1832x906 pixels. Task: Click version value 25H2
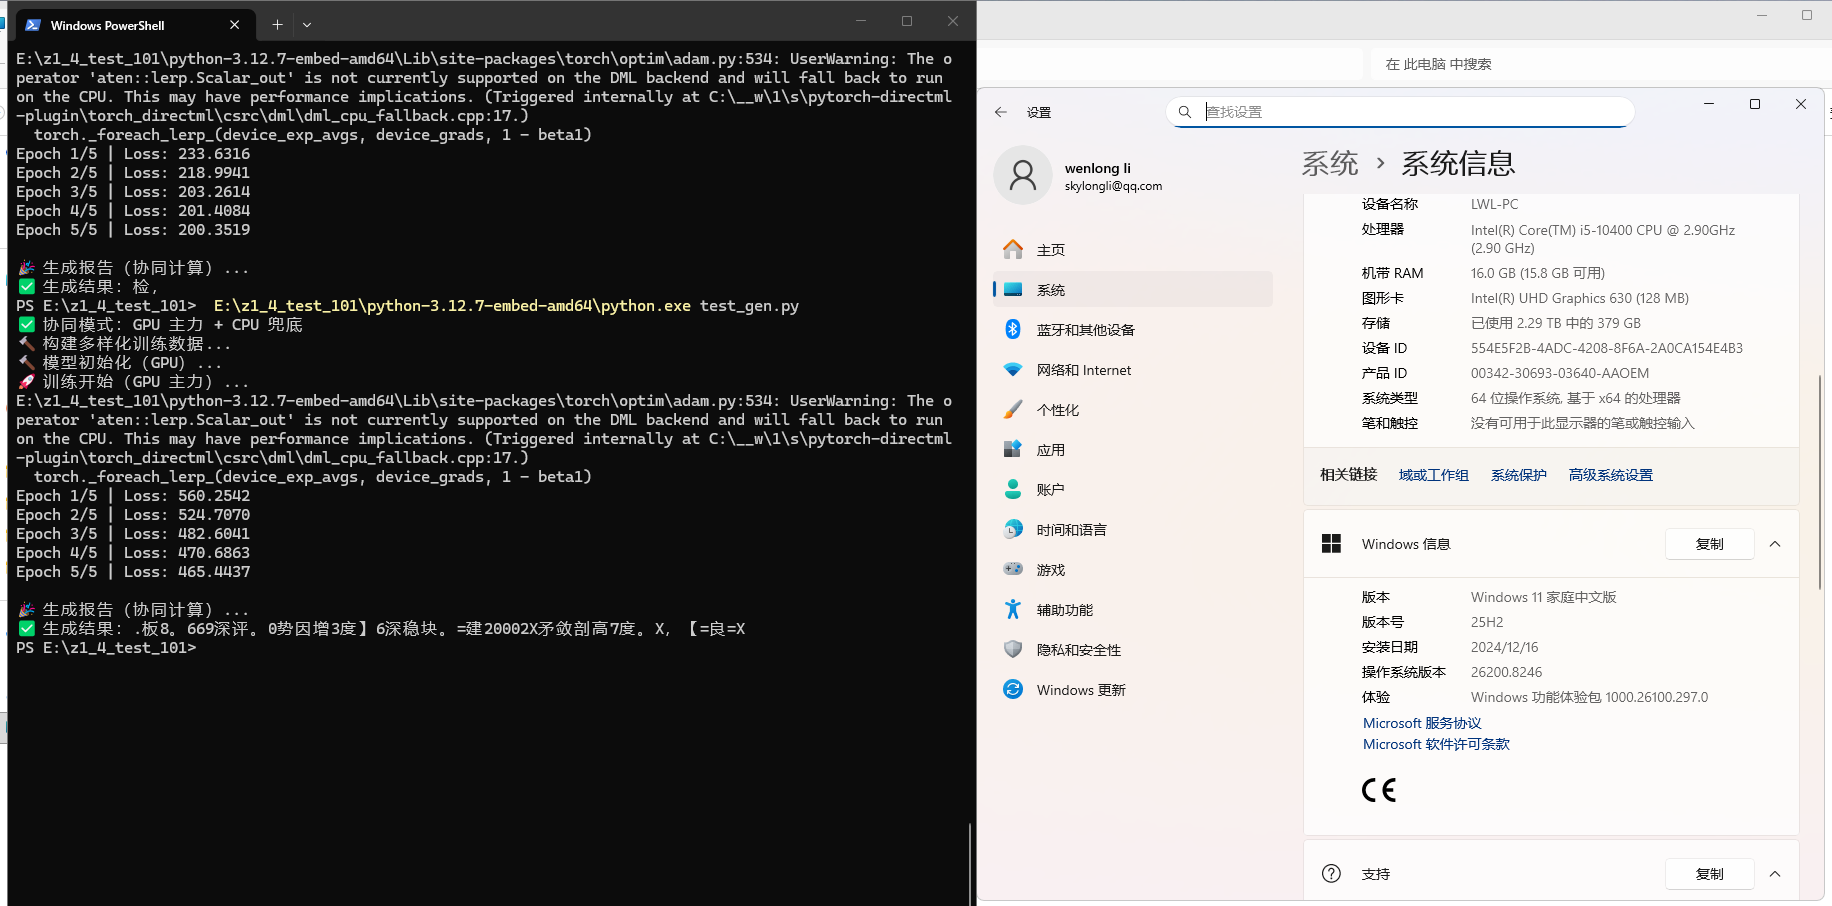[x=1487, y=622]
